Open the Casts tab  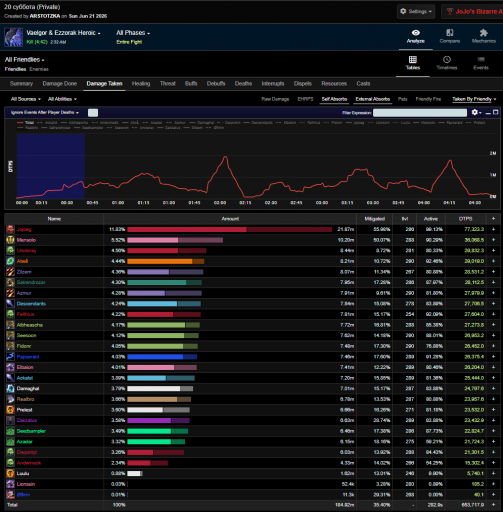pos(363,84)
